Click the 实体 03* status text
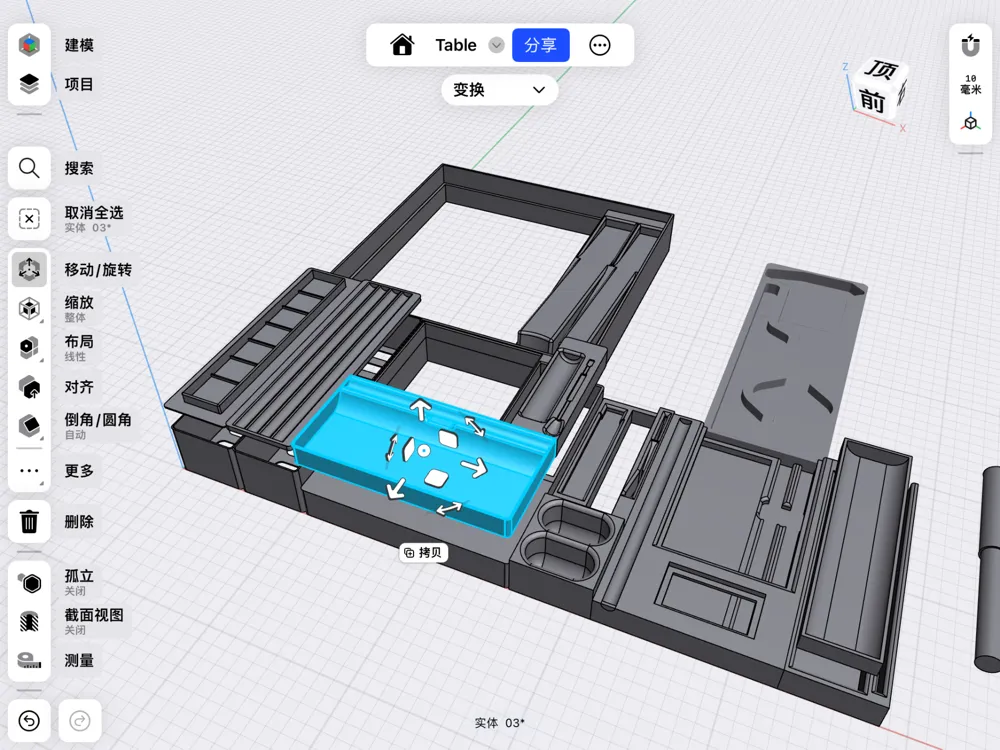 [x=499, y=723]
